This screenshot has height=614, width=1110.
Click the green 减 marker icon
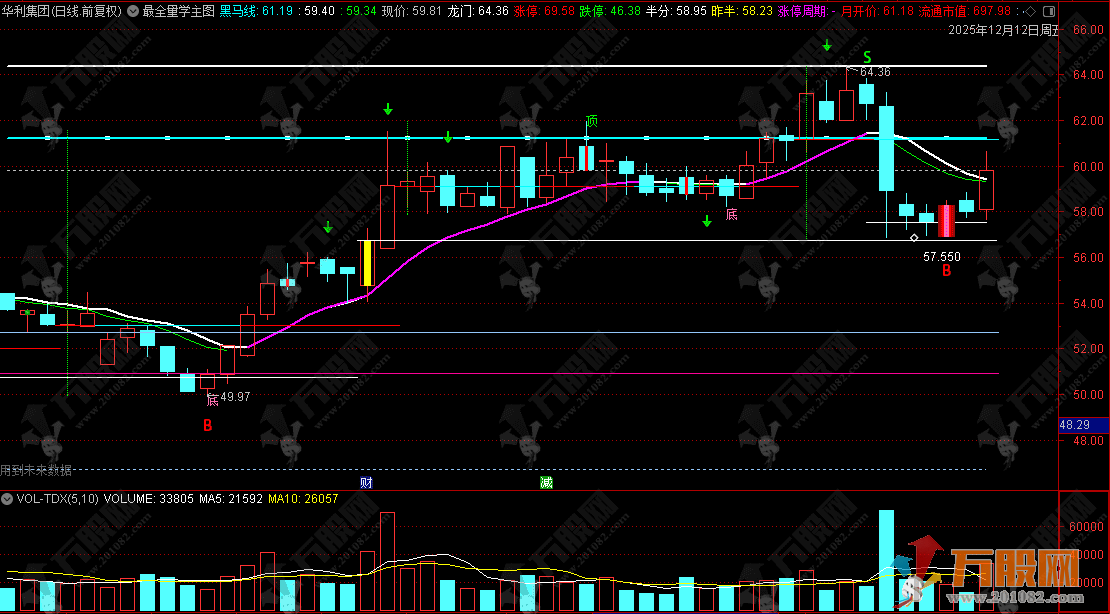pyautogui.click(x=546, y=482)
